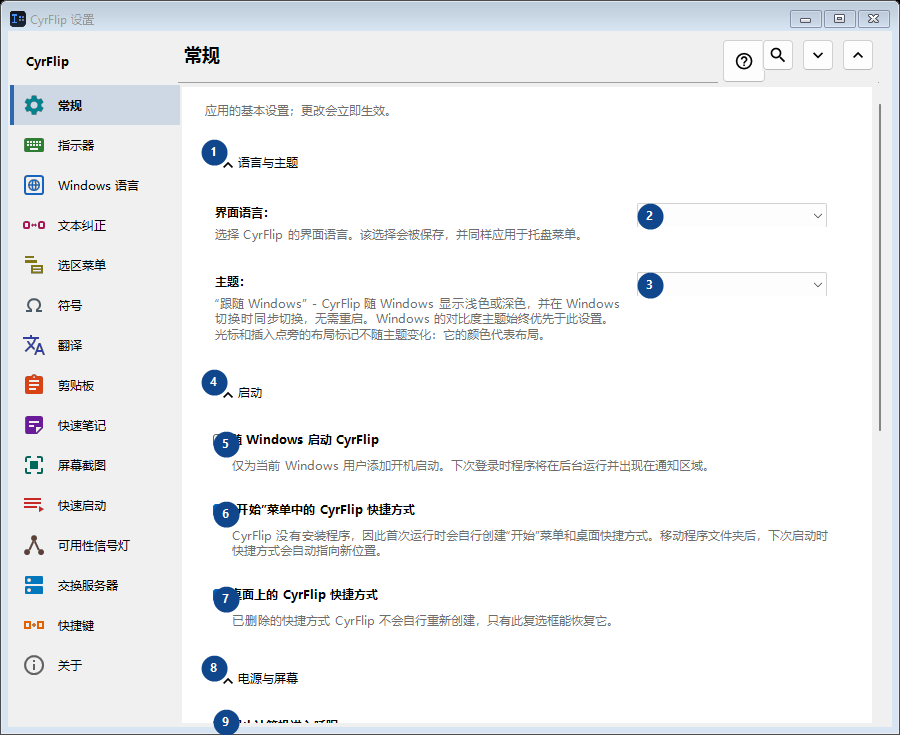Open the Windows 语言 globe page
The image size is (900, 735).
pos(95,185)
